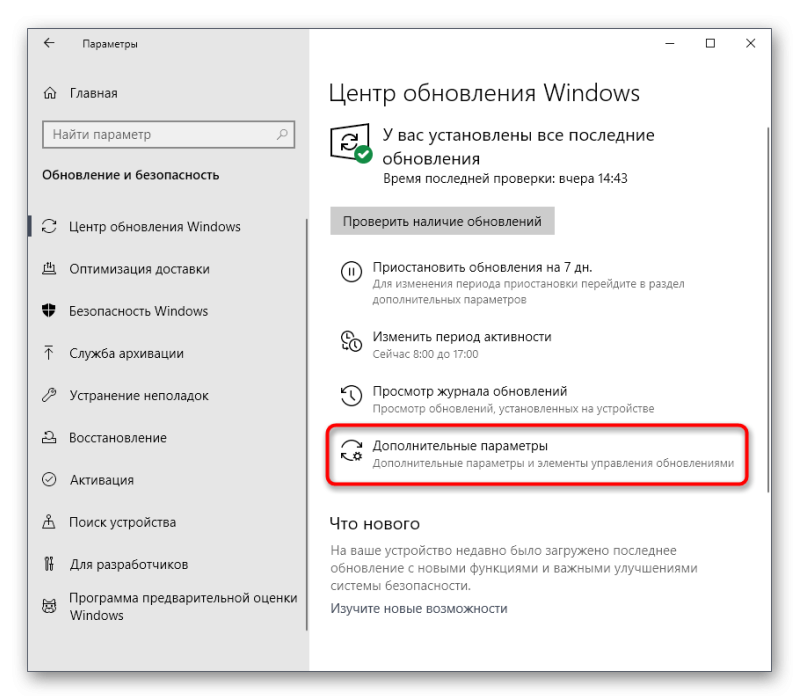The height and width of the screenshot is (700, 800).
Task: Click the home icon next to Главная
Action: [x=49, y=93]
